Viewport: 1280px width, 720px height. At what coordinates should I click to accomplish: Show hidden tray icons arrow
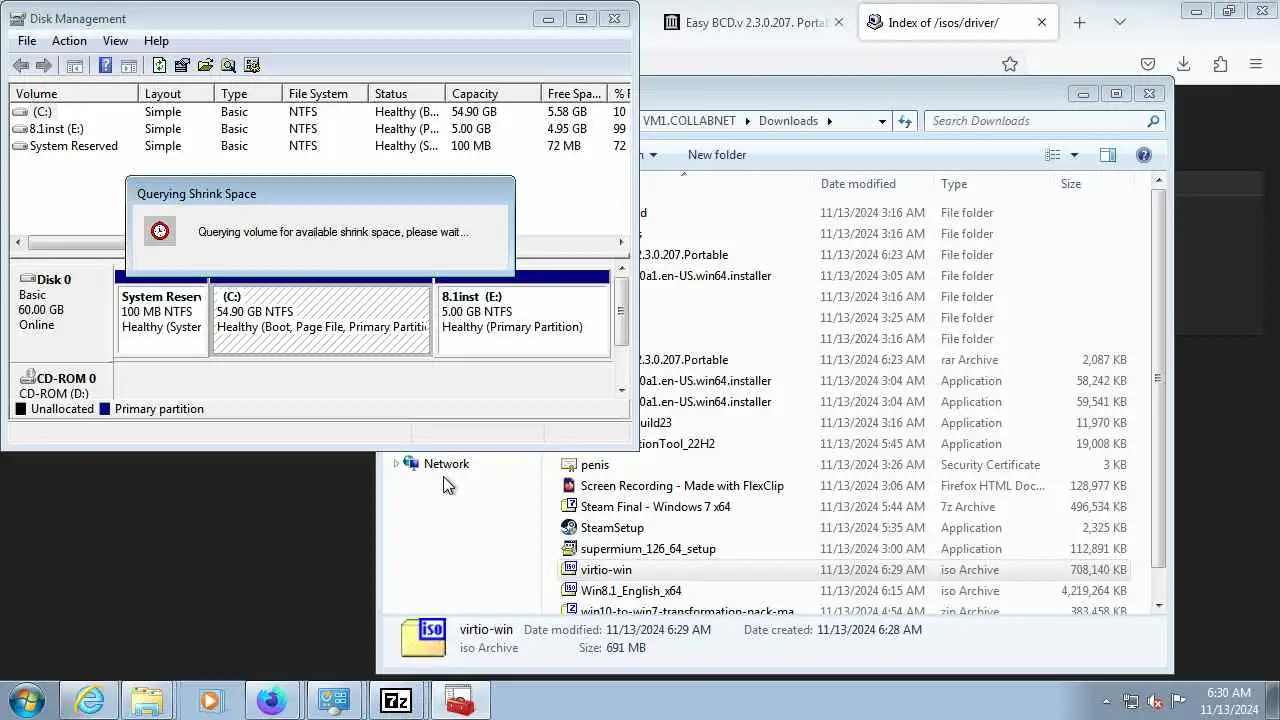1106,701
